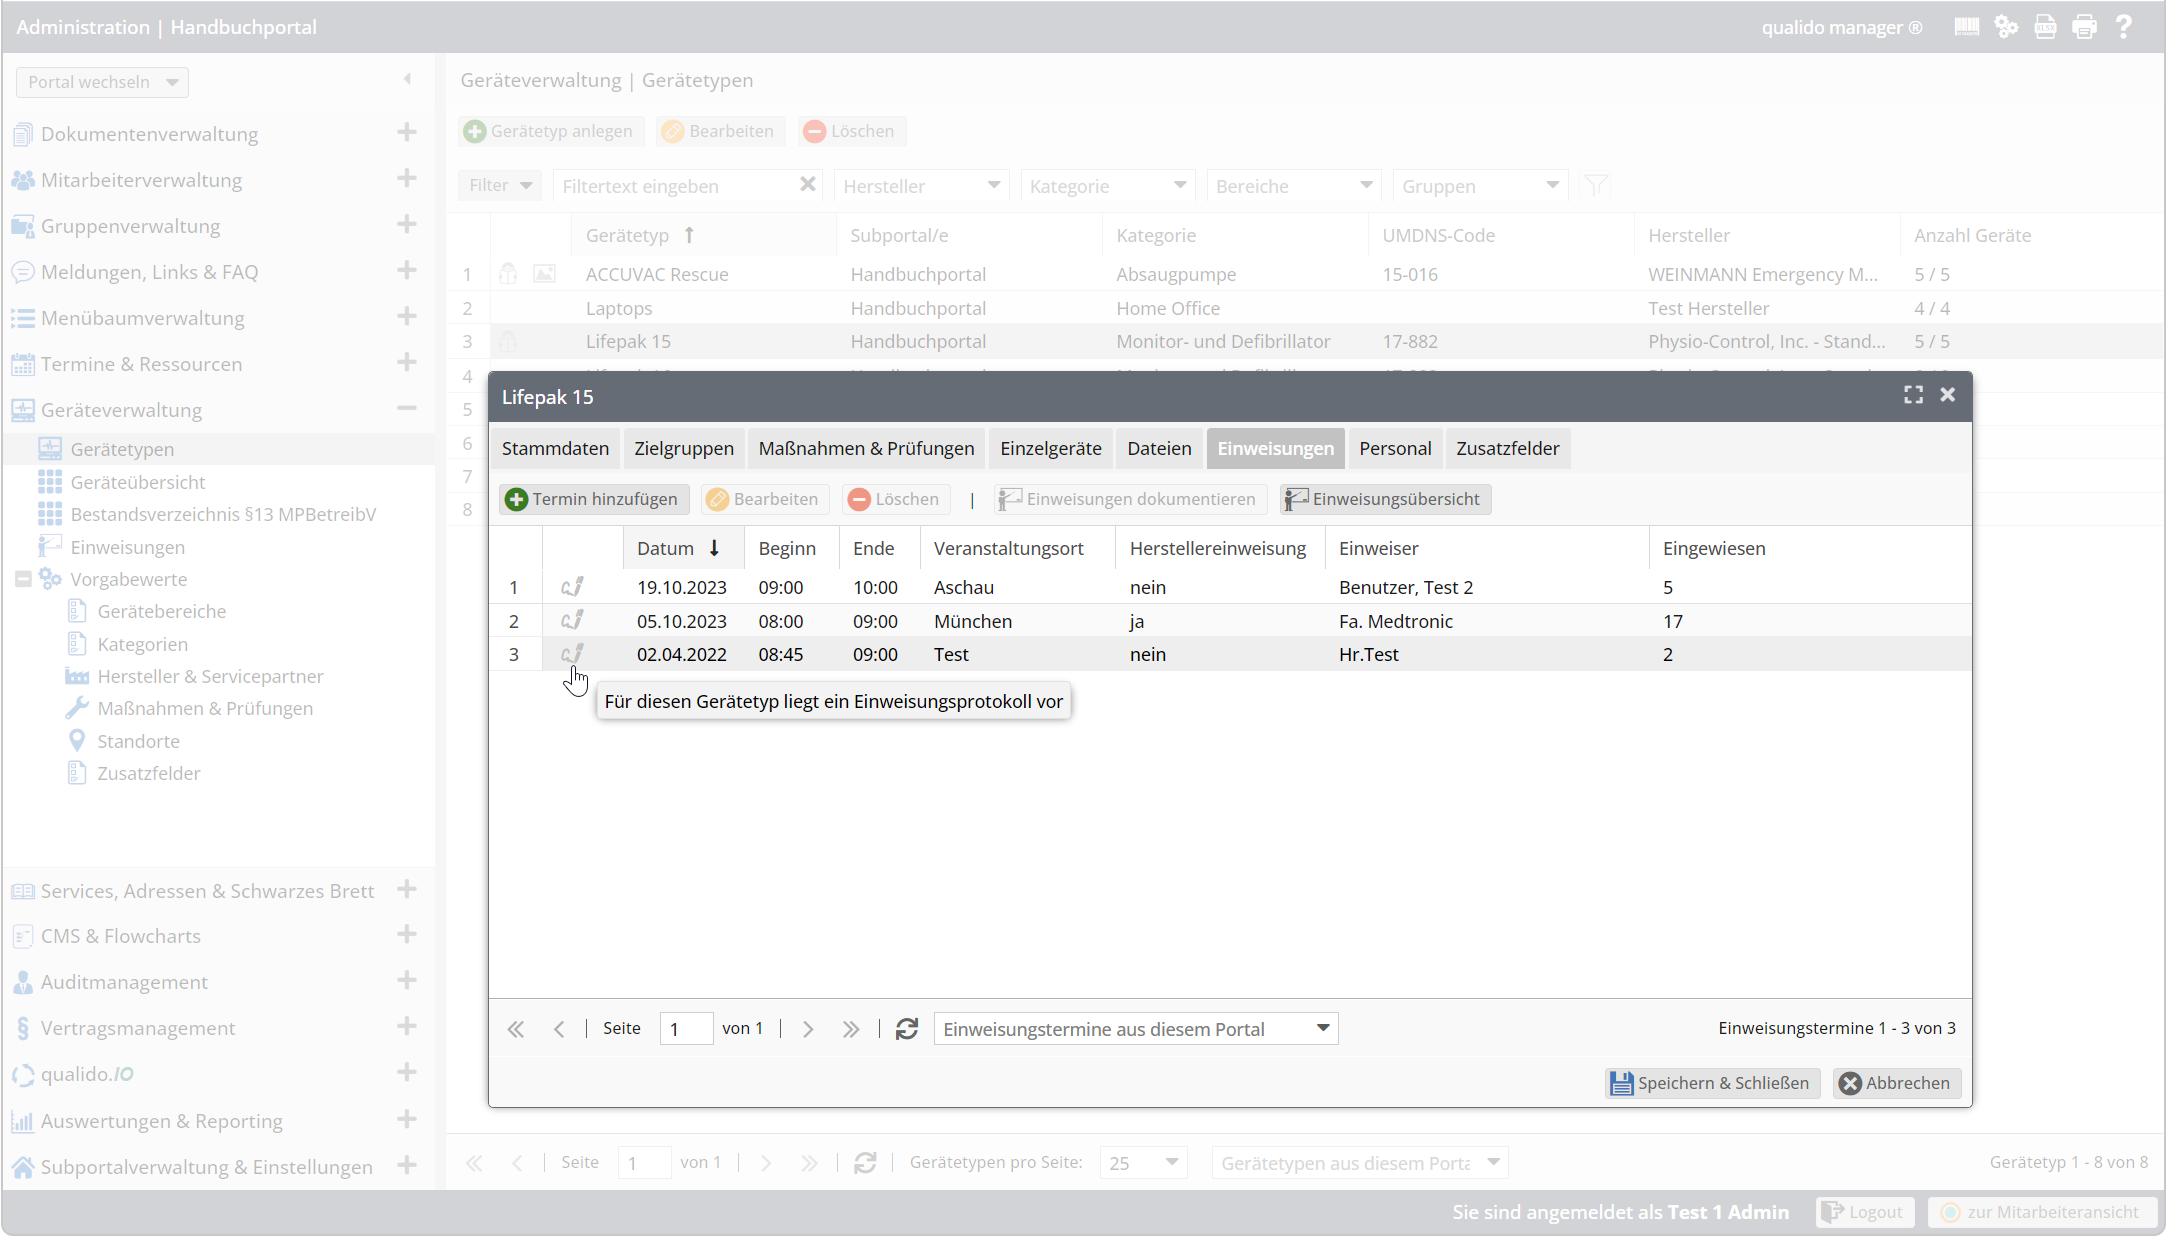Select Standorte in the sidebar tree
The width and height of the screenshot is (2167, 1237).
138,741
